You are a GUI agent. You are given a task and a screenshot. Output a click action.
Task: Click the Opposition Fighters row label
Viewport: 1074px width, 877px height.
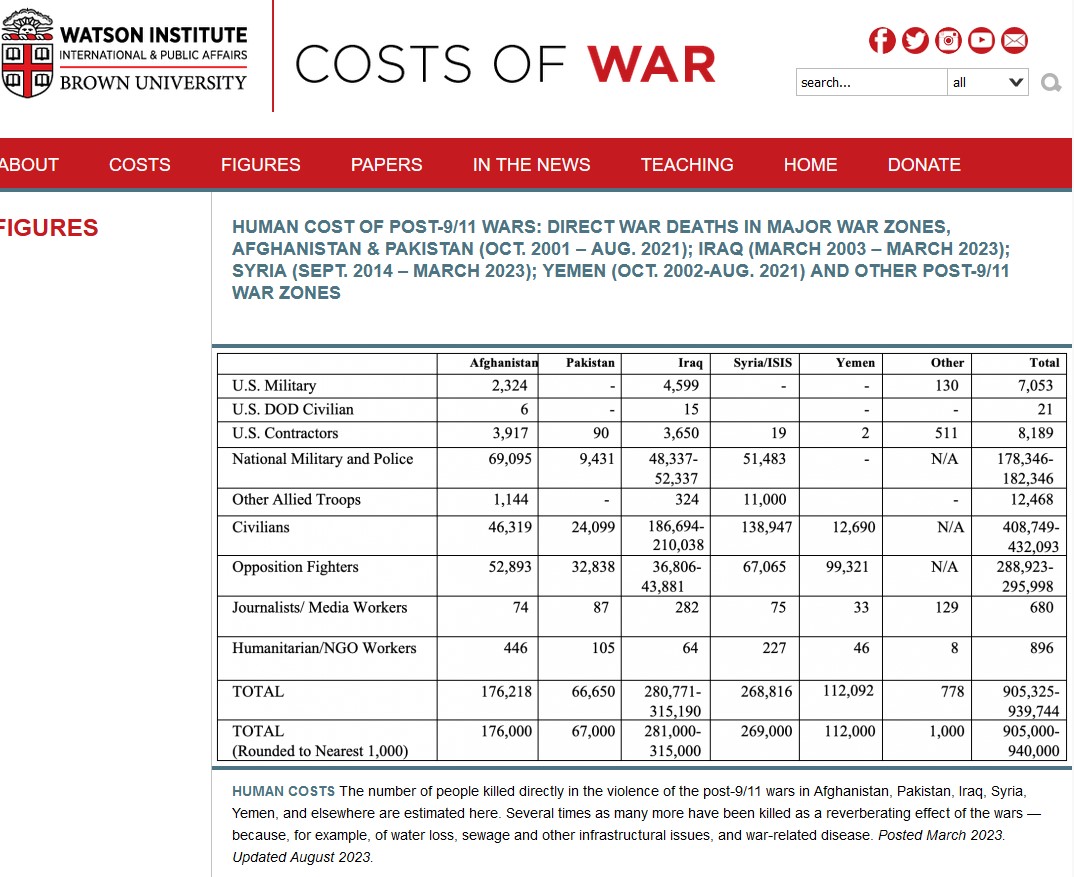(x=295, y=567)
